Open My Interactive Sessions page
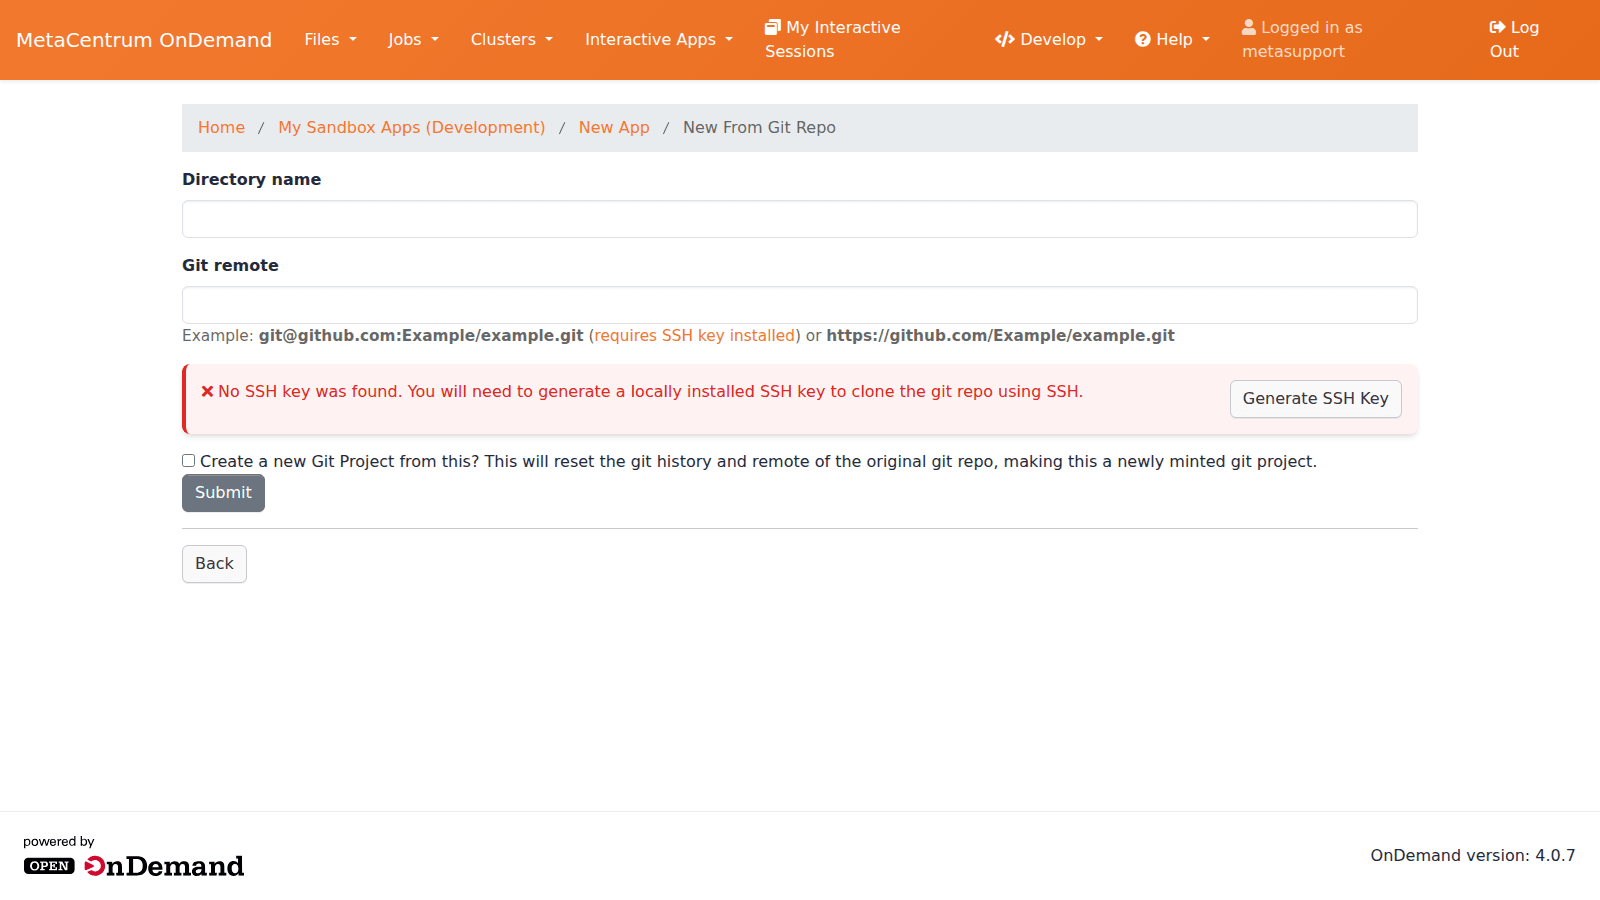This screenshot has height=900, width=1600. coord(833,39)
